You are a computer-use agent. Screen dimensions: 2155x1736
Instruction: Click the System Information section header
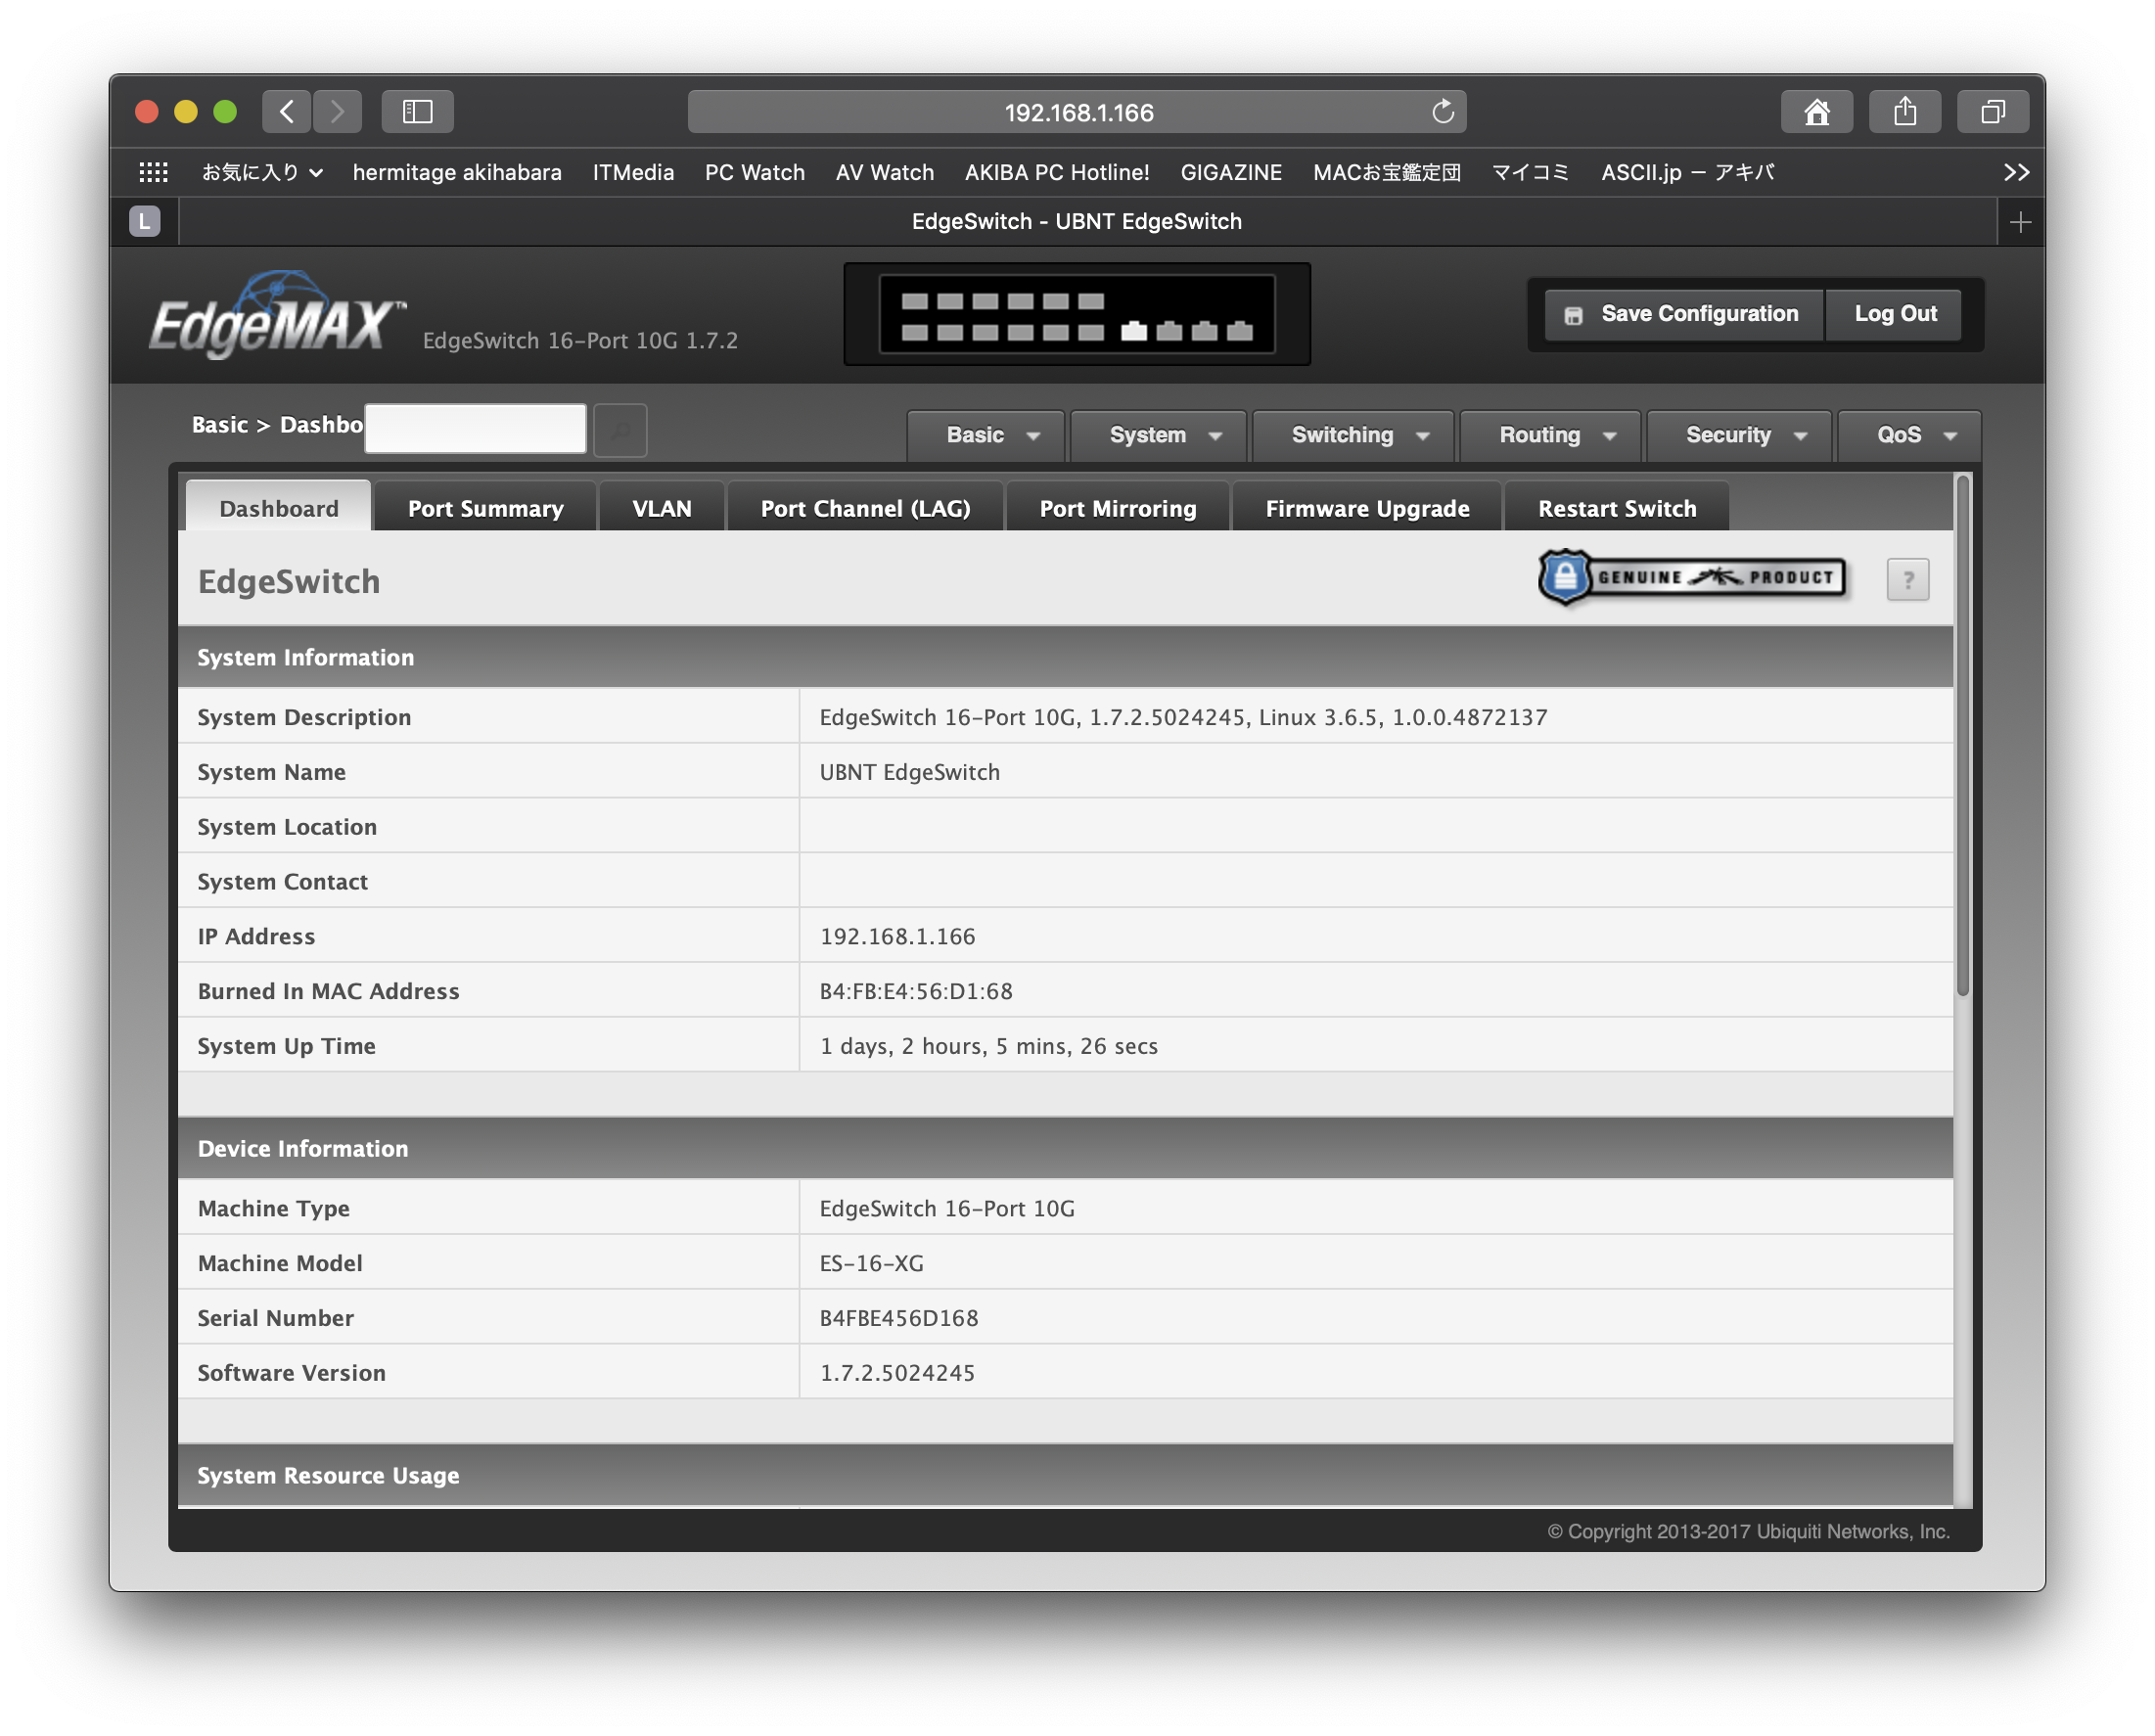point(1065,657)
